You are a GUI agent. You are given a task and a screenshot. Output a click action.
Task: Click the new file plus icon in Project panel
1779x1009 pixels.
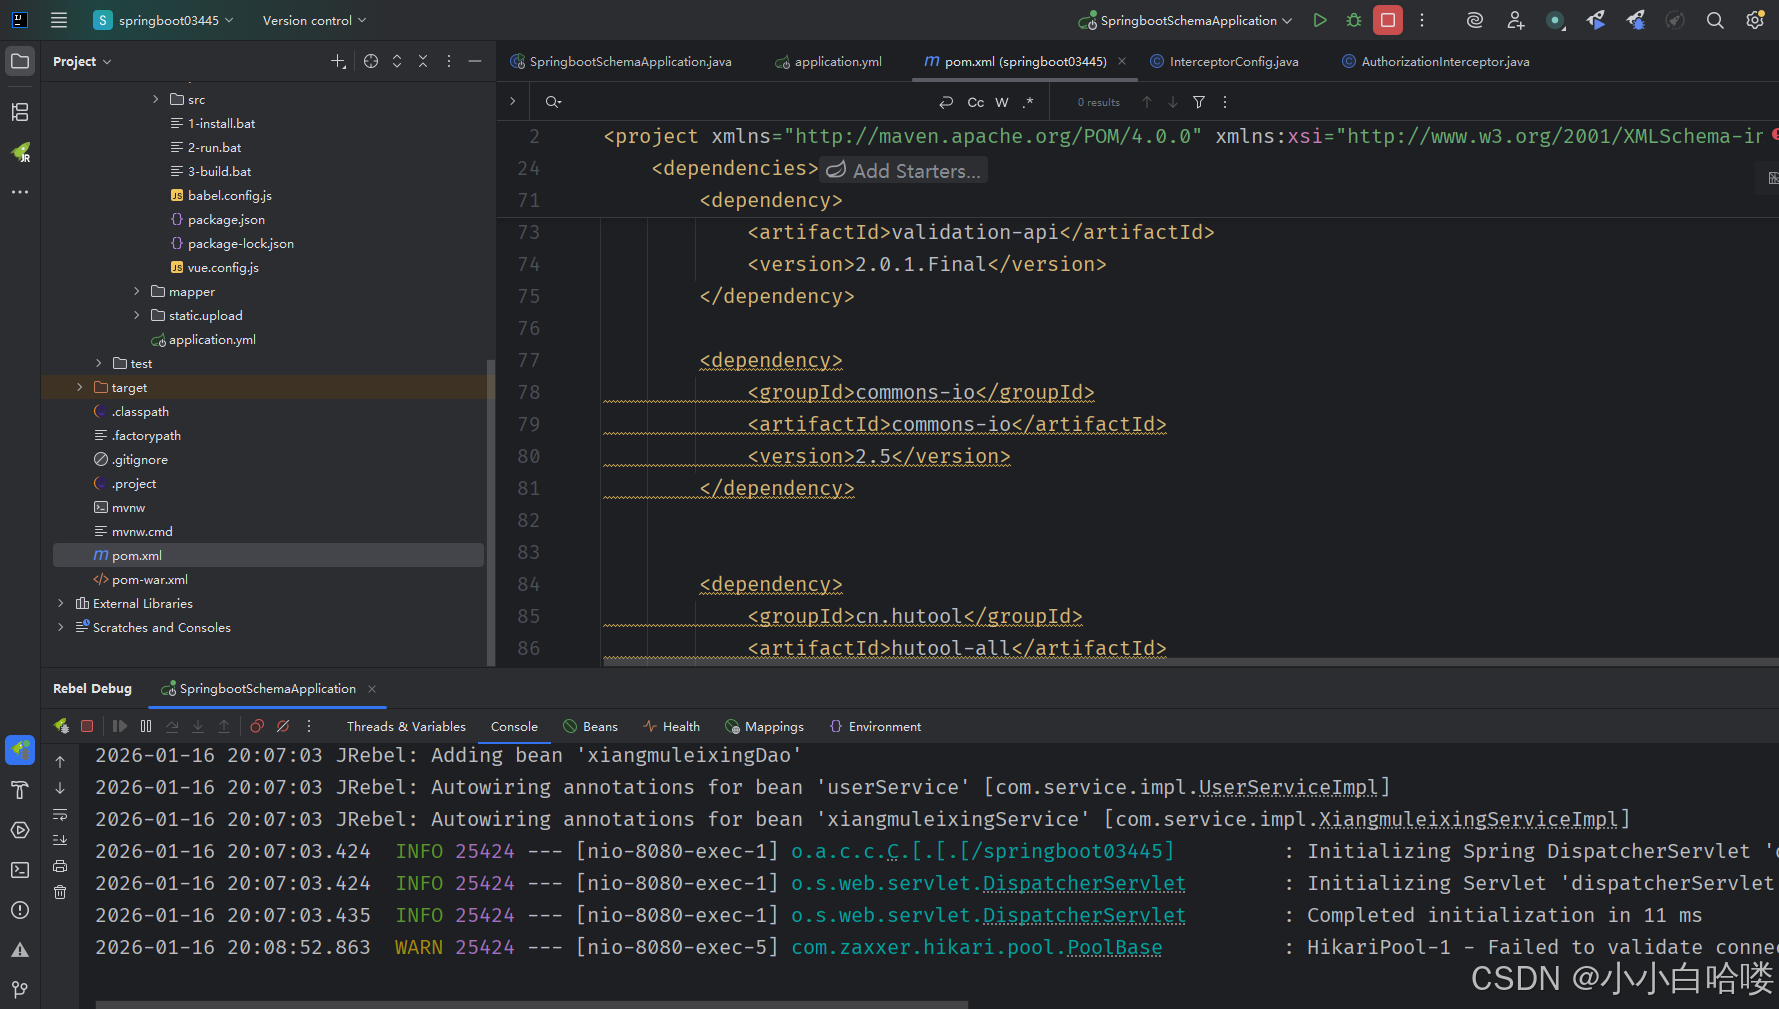click(338, 61)
